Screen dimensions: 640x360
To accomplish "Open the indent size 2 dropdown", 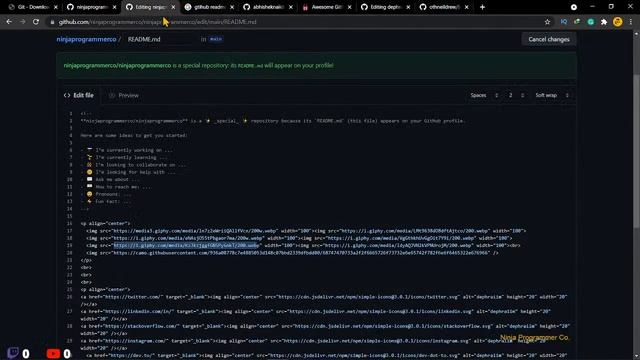I will 516,95.
